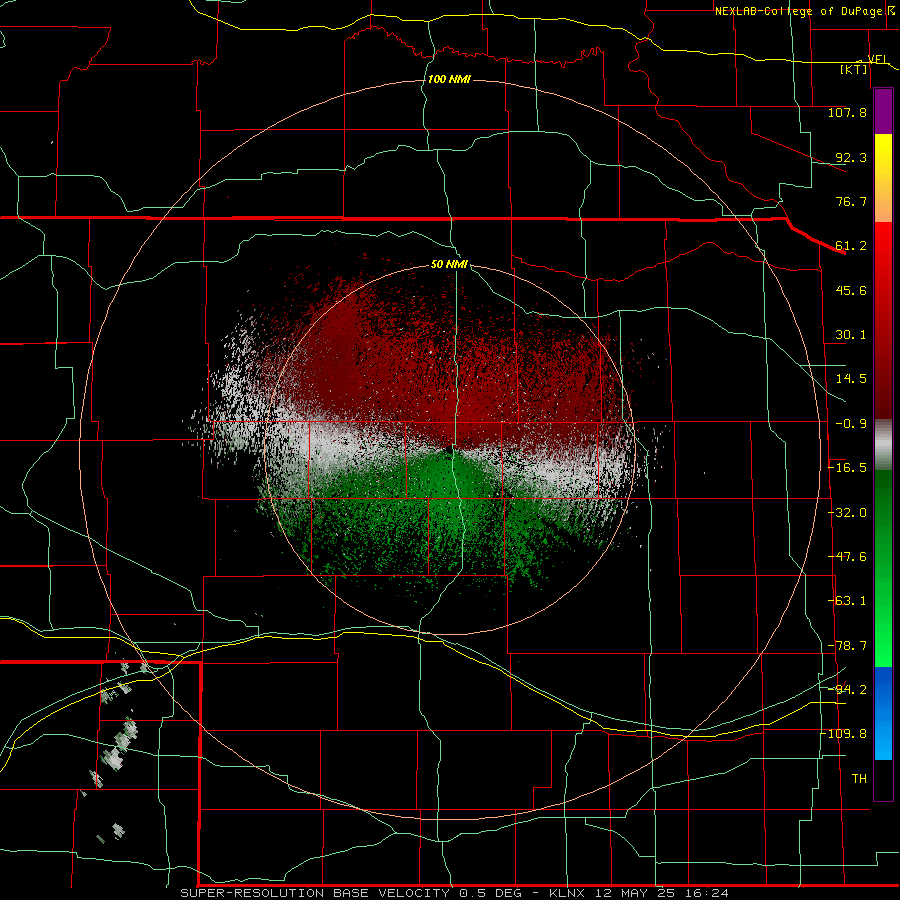Screen dimensions: 900x900
Task: Click the 45.6 value on velocity scale
Action: 851,290
